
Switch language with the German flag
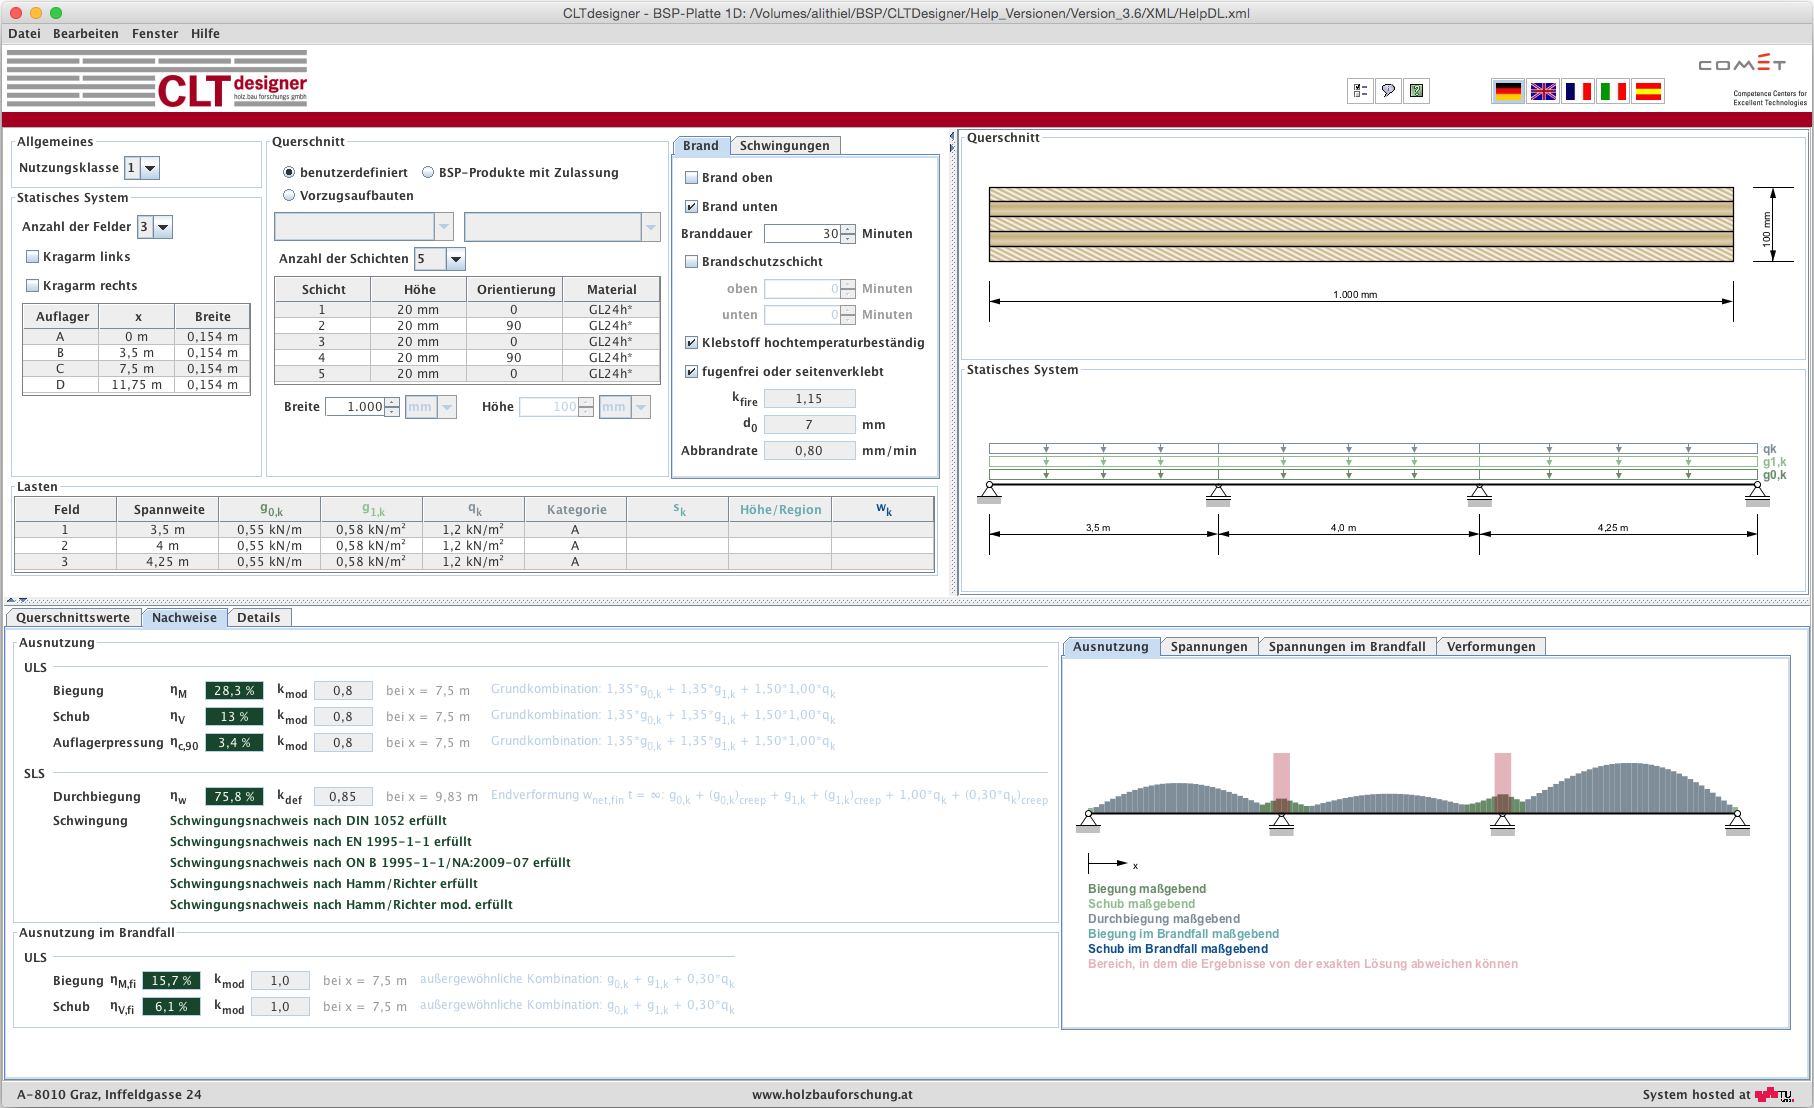coord(1508,92)
